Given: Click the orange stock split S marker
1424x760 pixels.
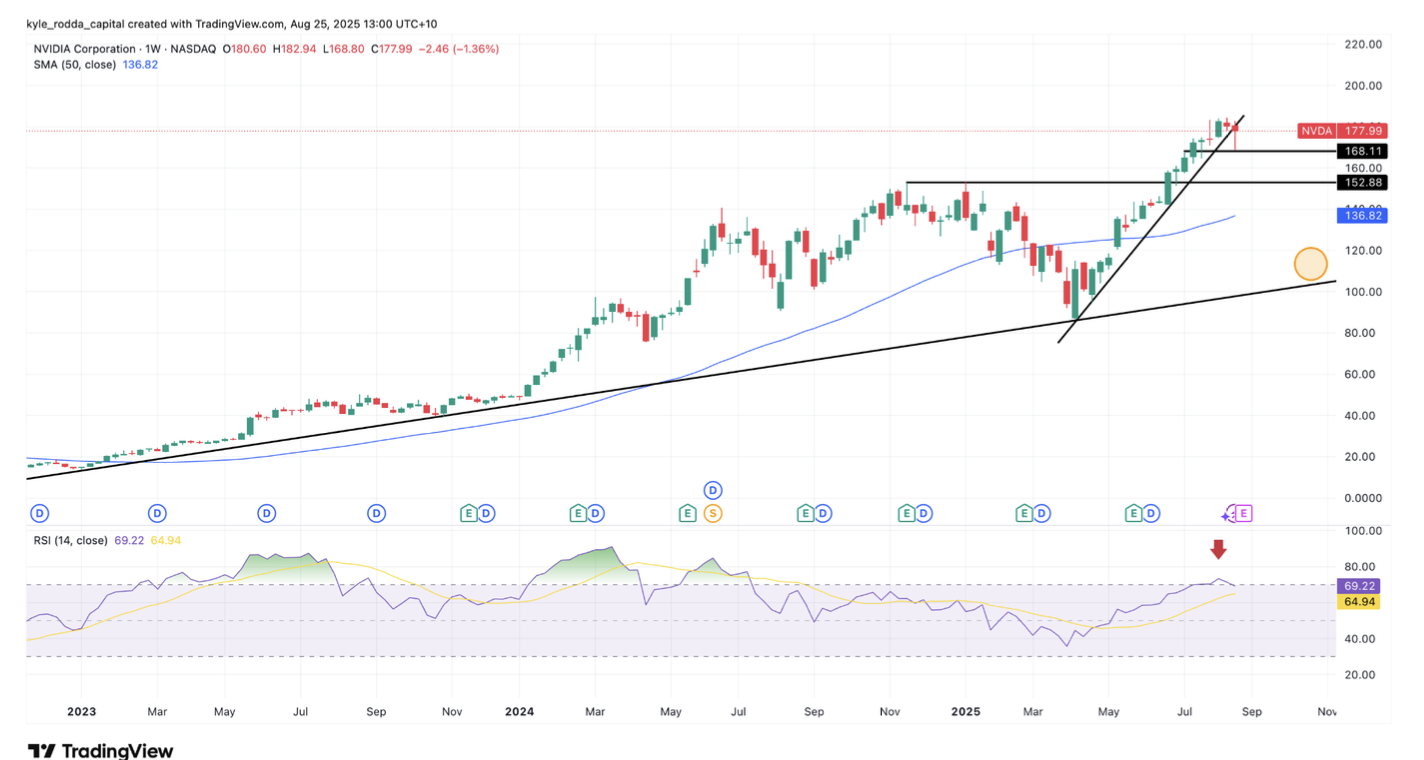Looking at the screenshot, I should [713, 513].
